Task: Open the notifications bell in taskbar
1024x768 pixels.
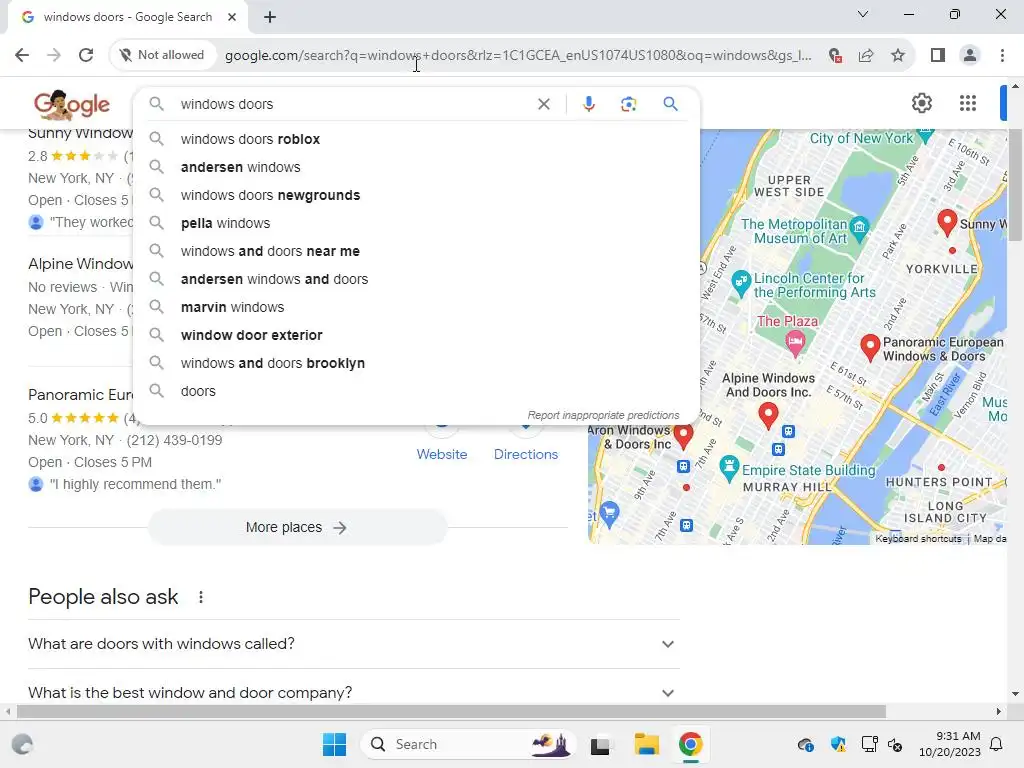Action: click(997, 744)
